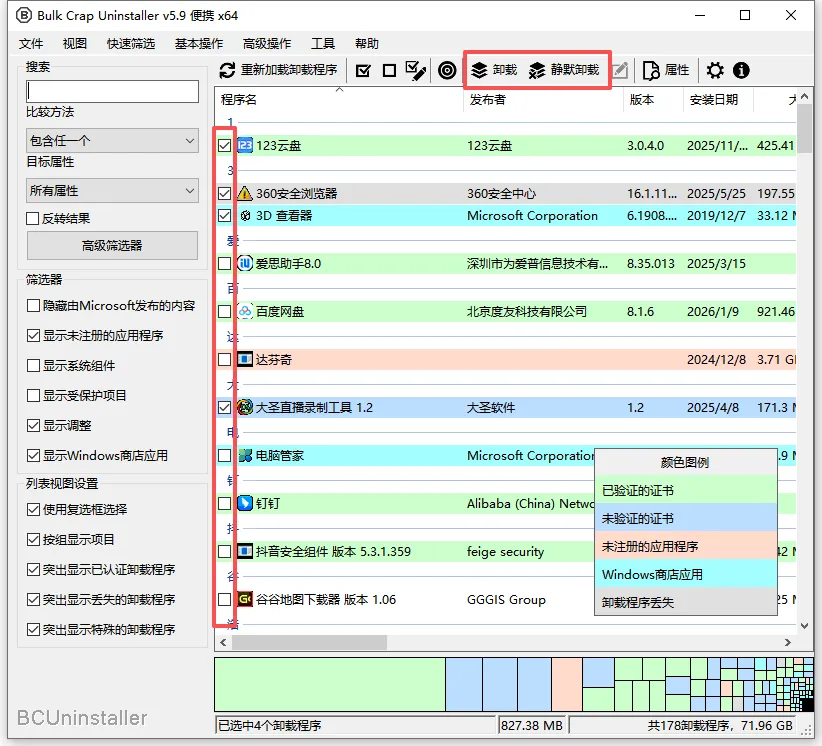Click the select-all checked box toolbar icon
Screen dimensions: 822x746
coord(363,70)
